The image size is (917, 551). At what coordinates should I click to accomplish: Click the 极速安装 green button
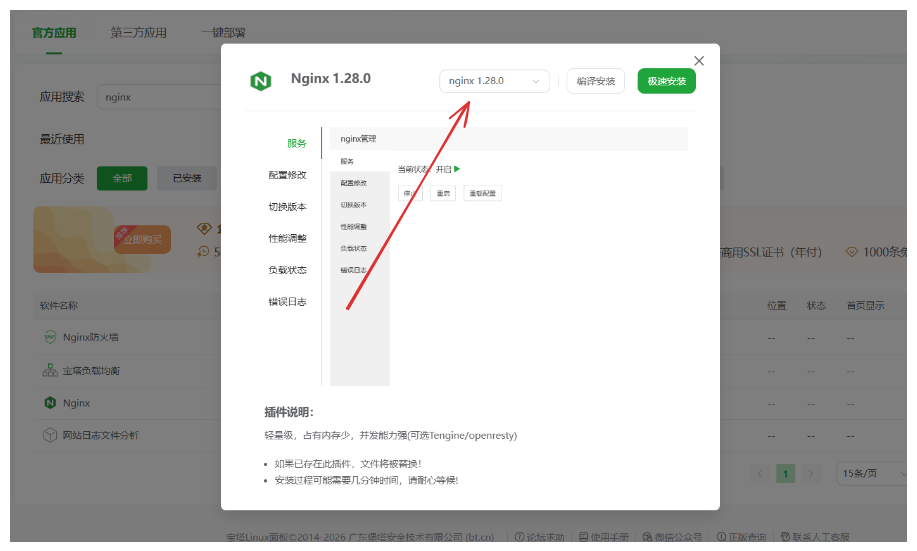[x=666, y=81]
